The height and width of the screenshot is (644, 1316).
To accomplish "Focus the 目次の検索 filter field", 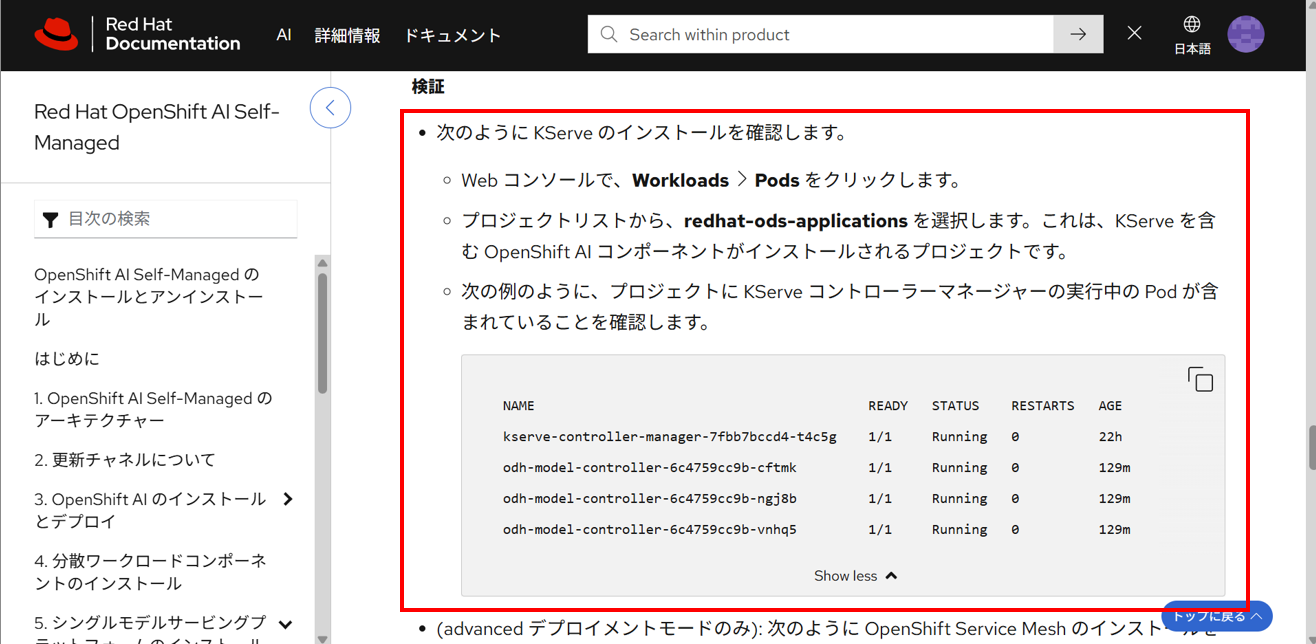I will (x=166, y=218).
